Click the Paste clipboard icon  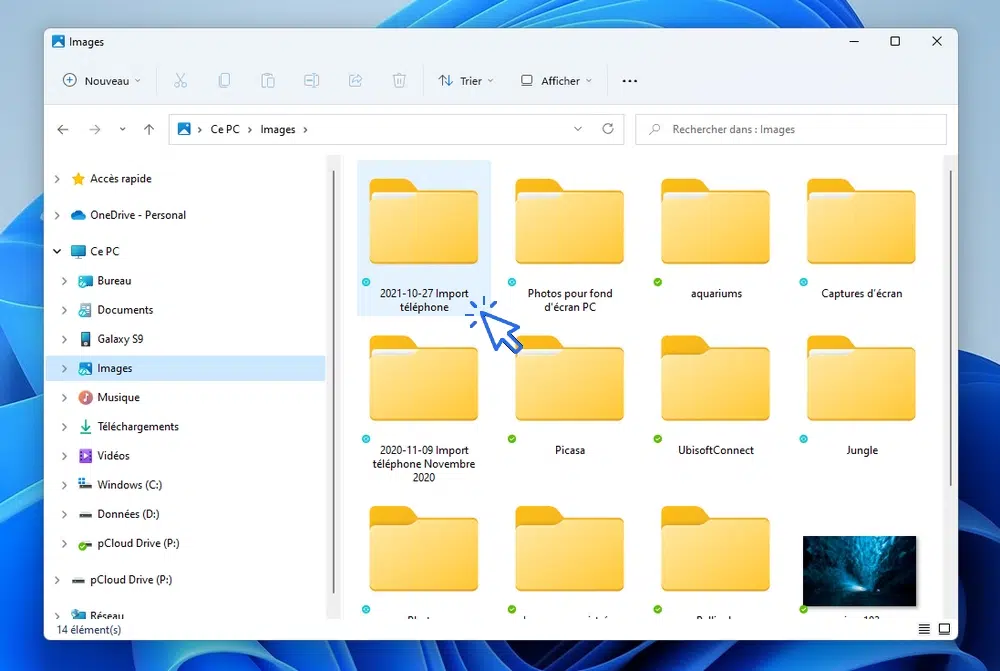pos(268,81)
